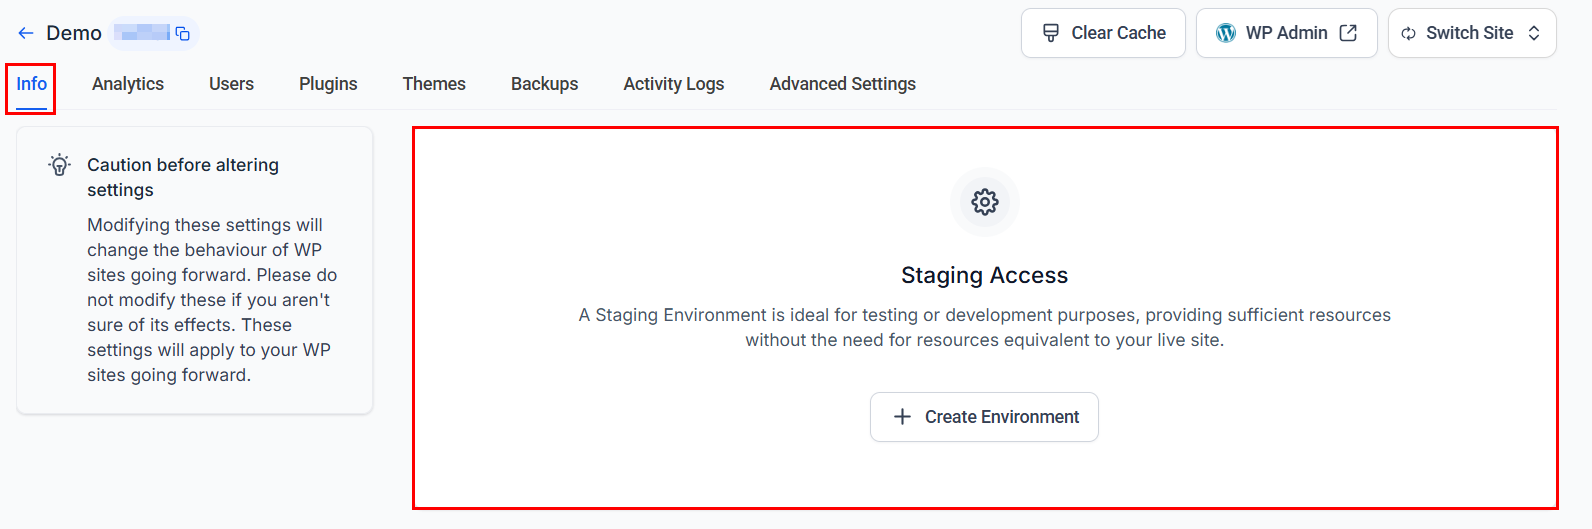Expand the Switch Site chevron dropdown
This screenshot has width=1592, height=529.
[1534, 33]
